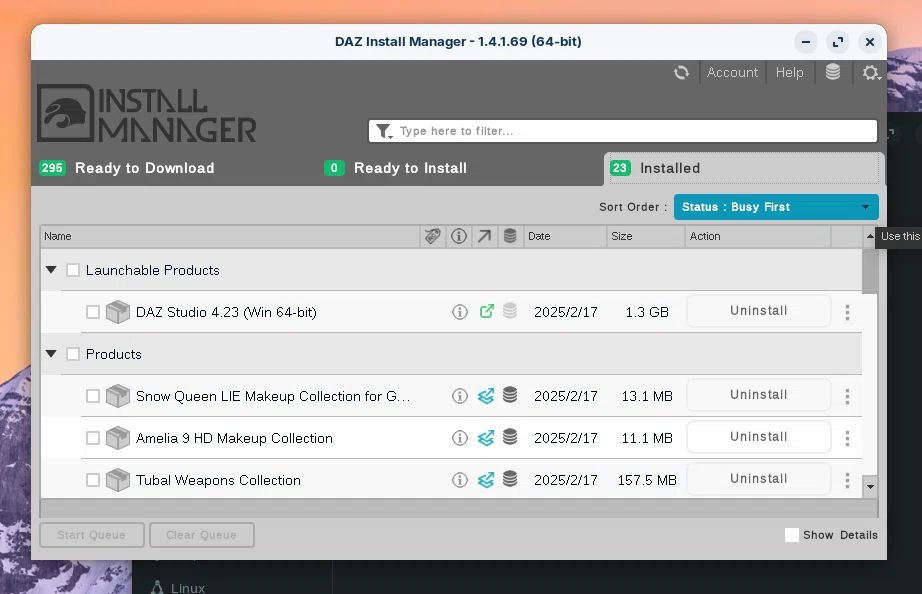Check the Products group checkbox

tap(73, 354)
